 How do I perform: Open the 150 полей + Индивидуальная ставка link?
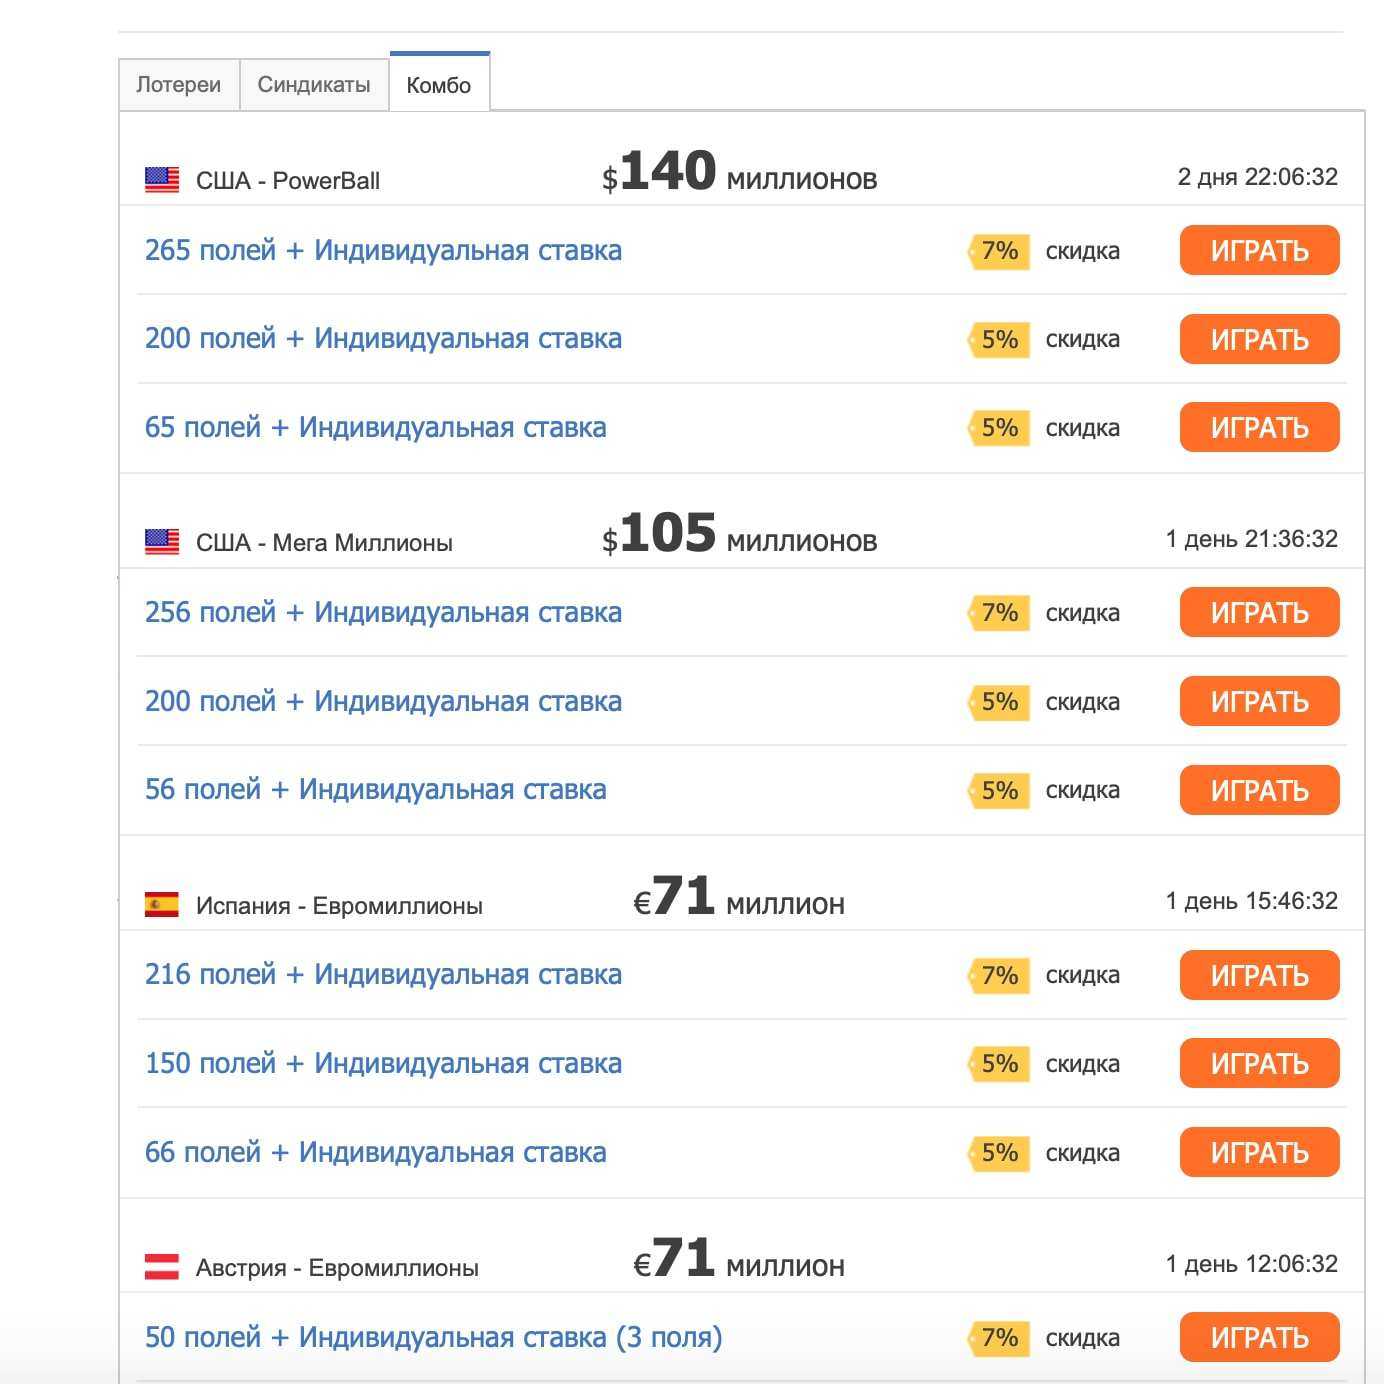[x=383, y=1063]
